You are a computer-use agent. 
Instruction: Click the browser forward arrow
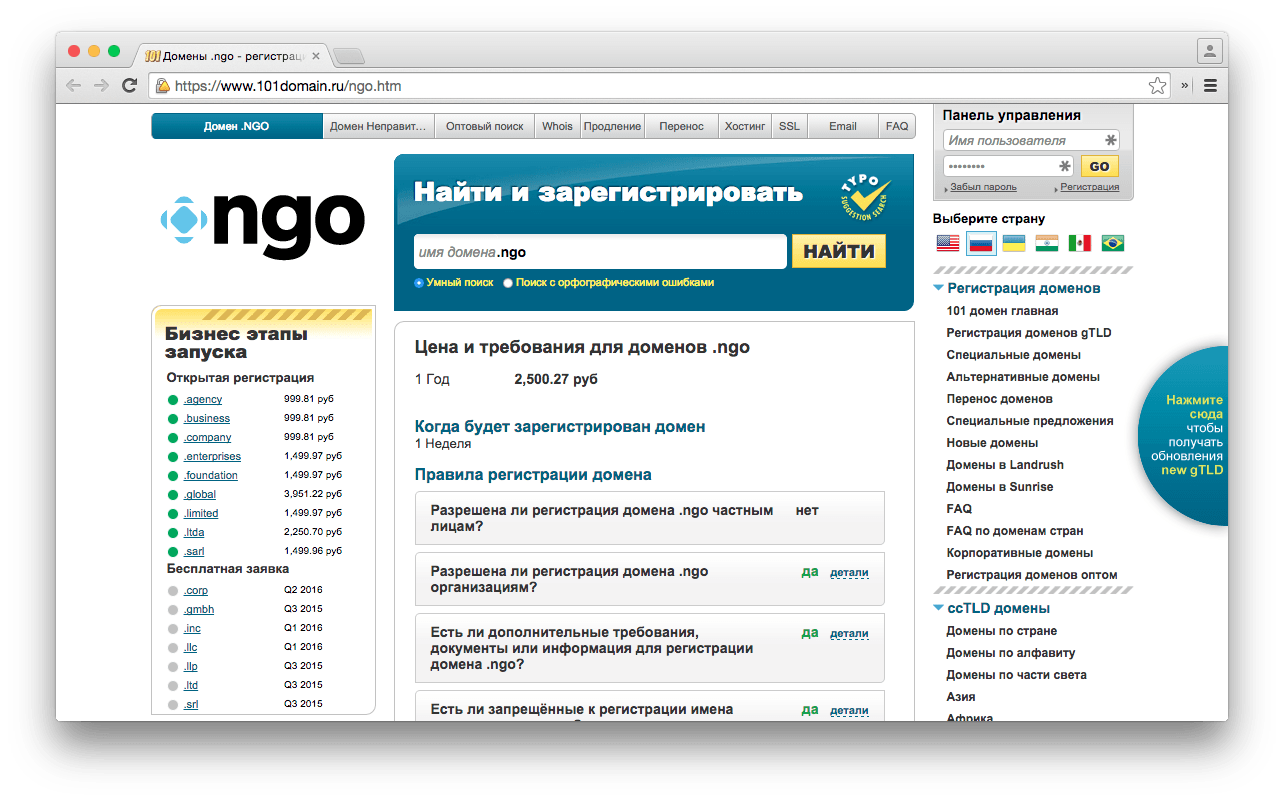click(x=101, y=86)
